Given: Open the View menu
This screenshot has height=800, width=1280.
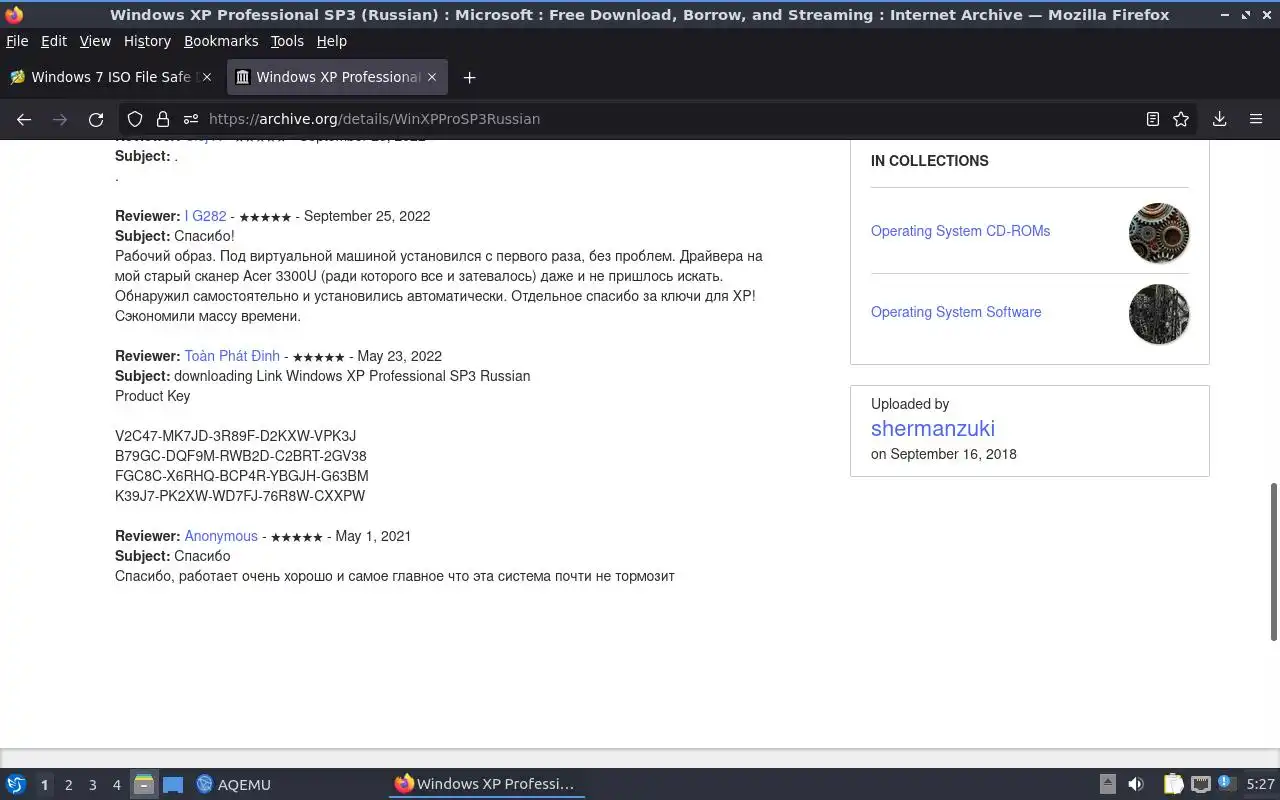Looking at the screenshot, I should point(95,41).
